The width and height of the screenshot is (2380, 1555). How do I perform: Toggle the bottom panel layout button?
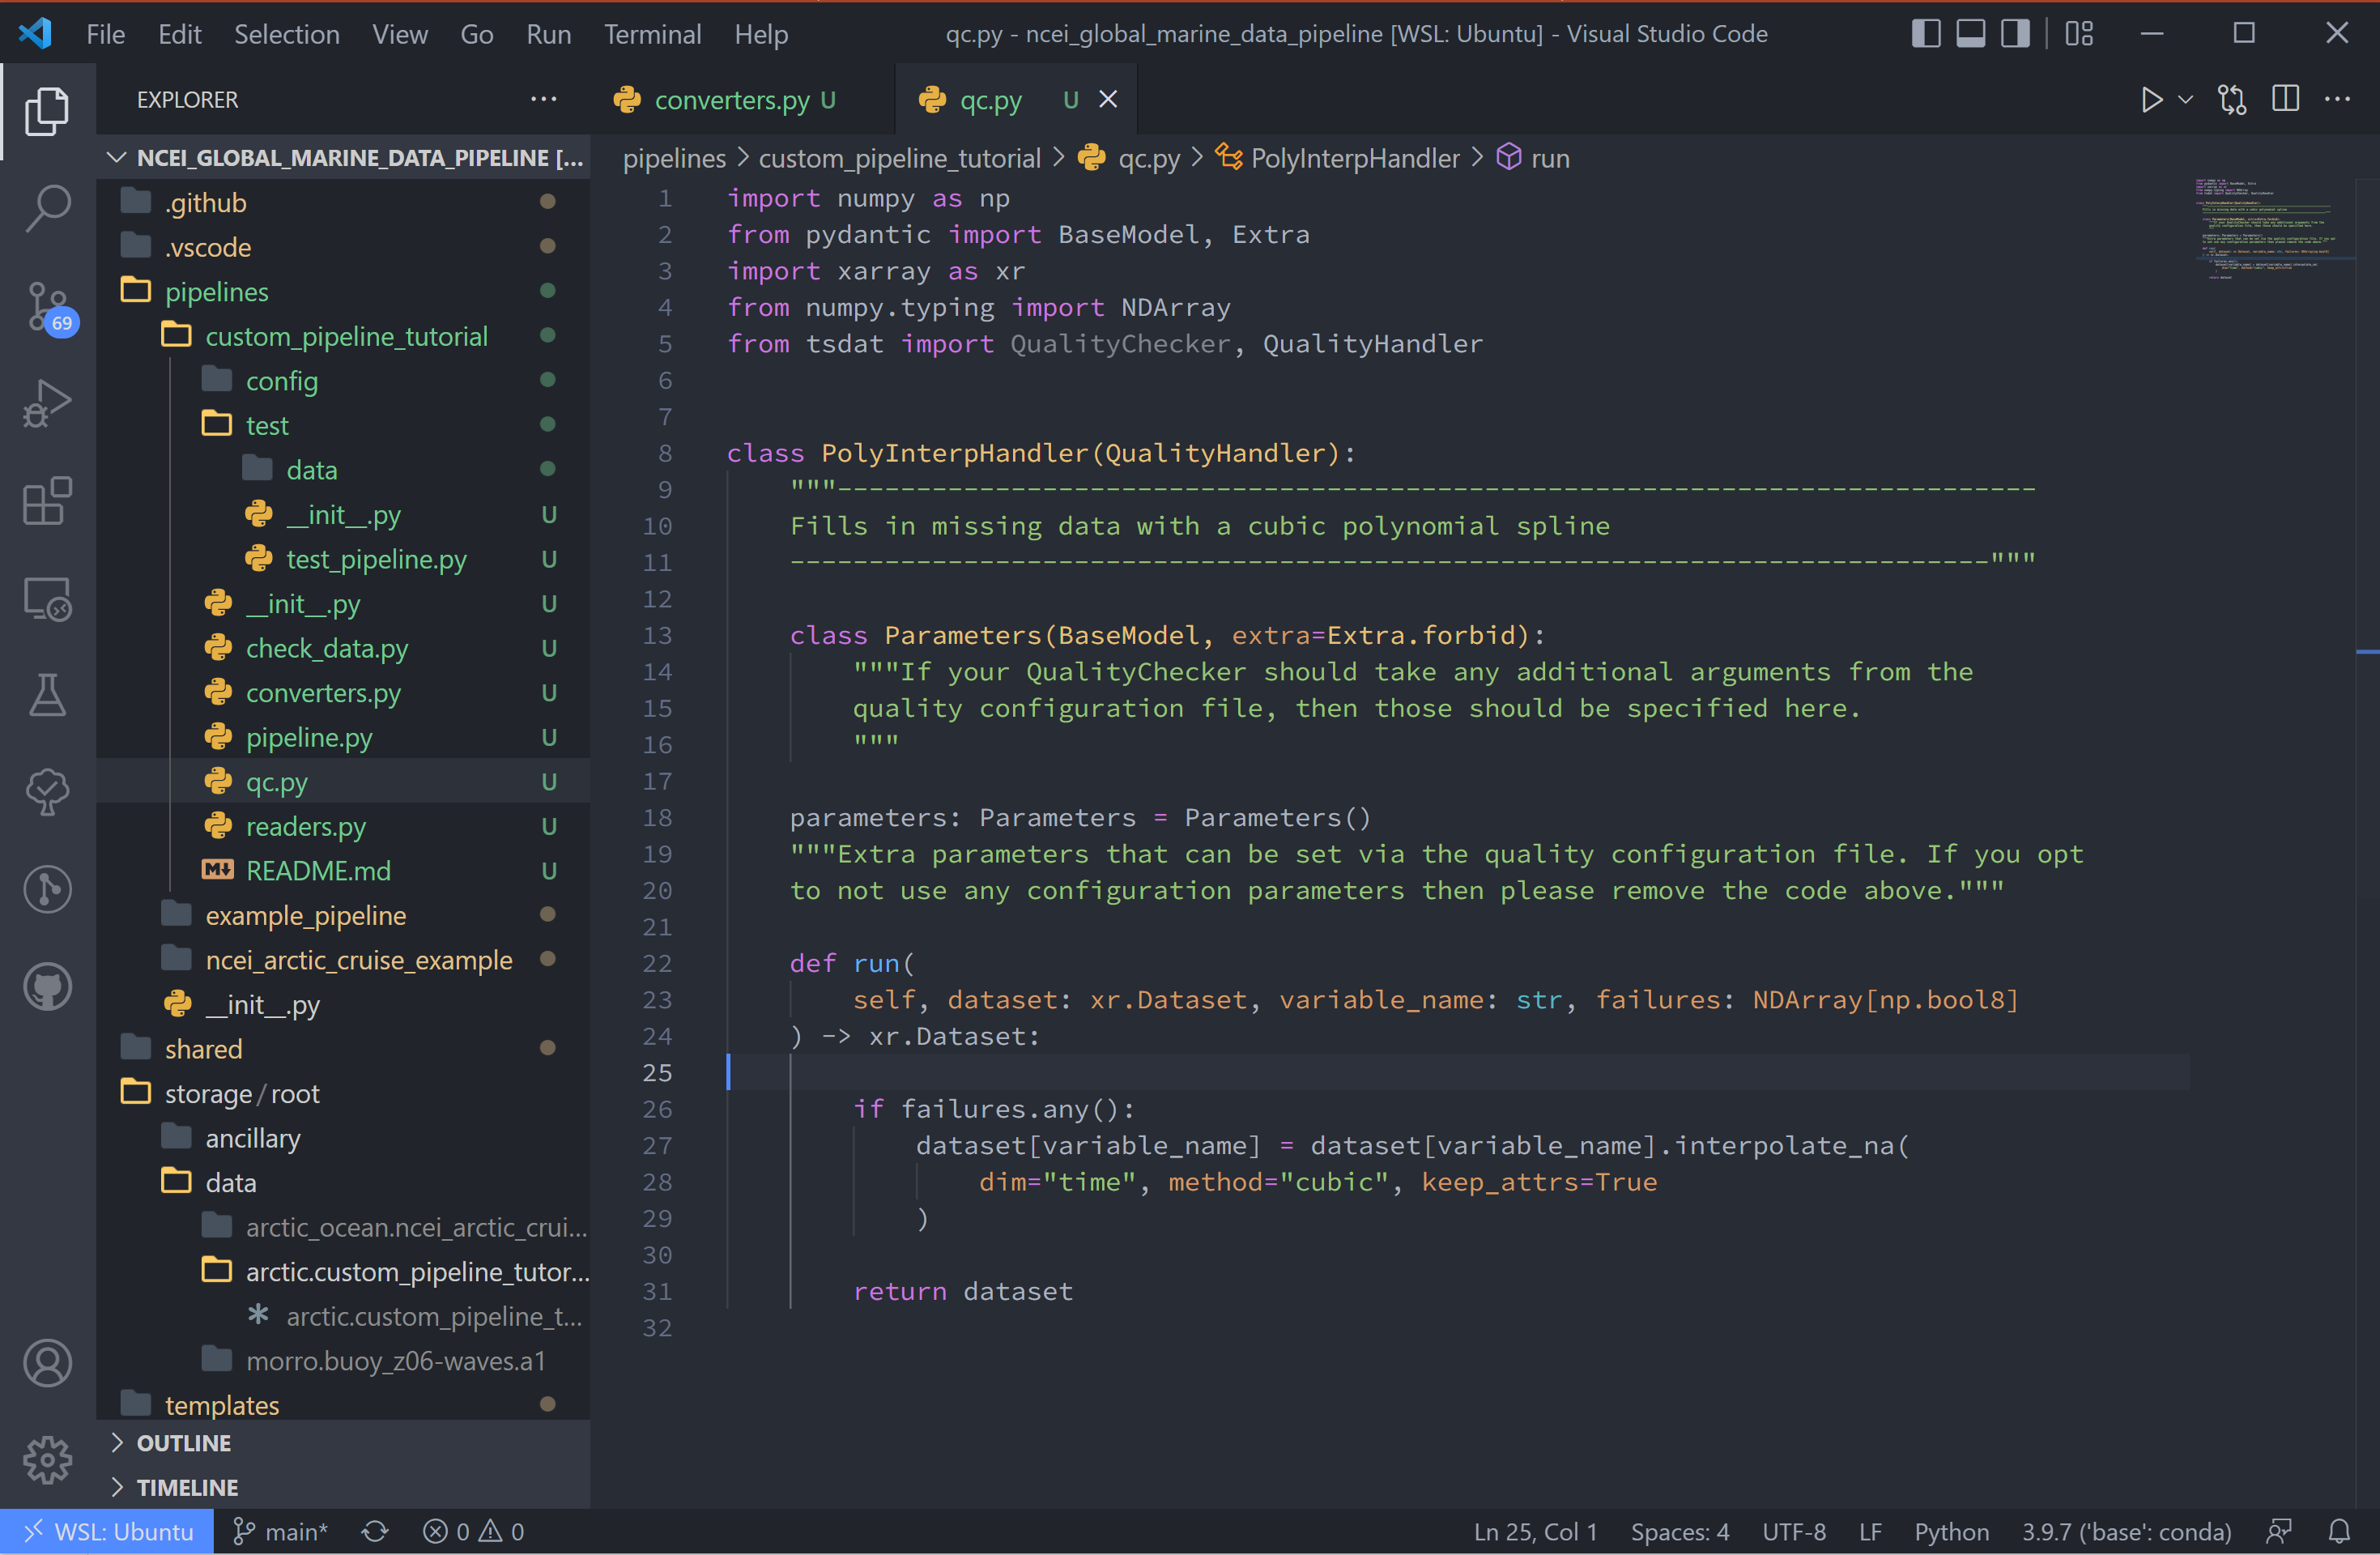(x=1970, y=34)
